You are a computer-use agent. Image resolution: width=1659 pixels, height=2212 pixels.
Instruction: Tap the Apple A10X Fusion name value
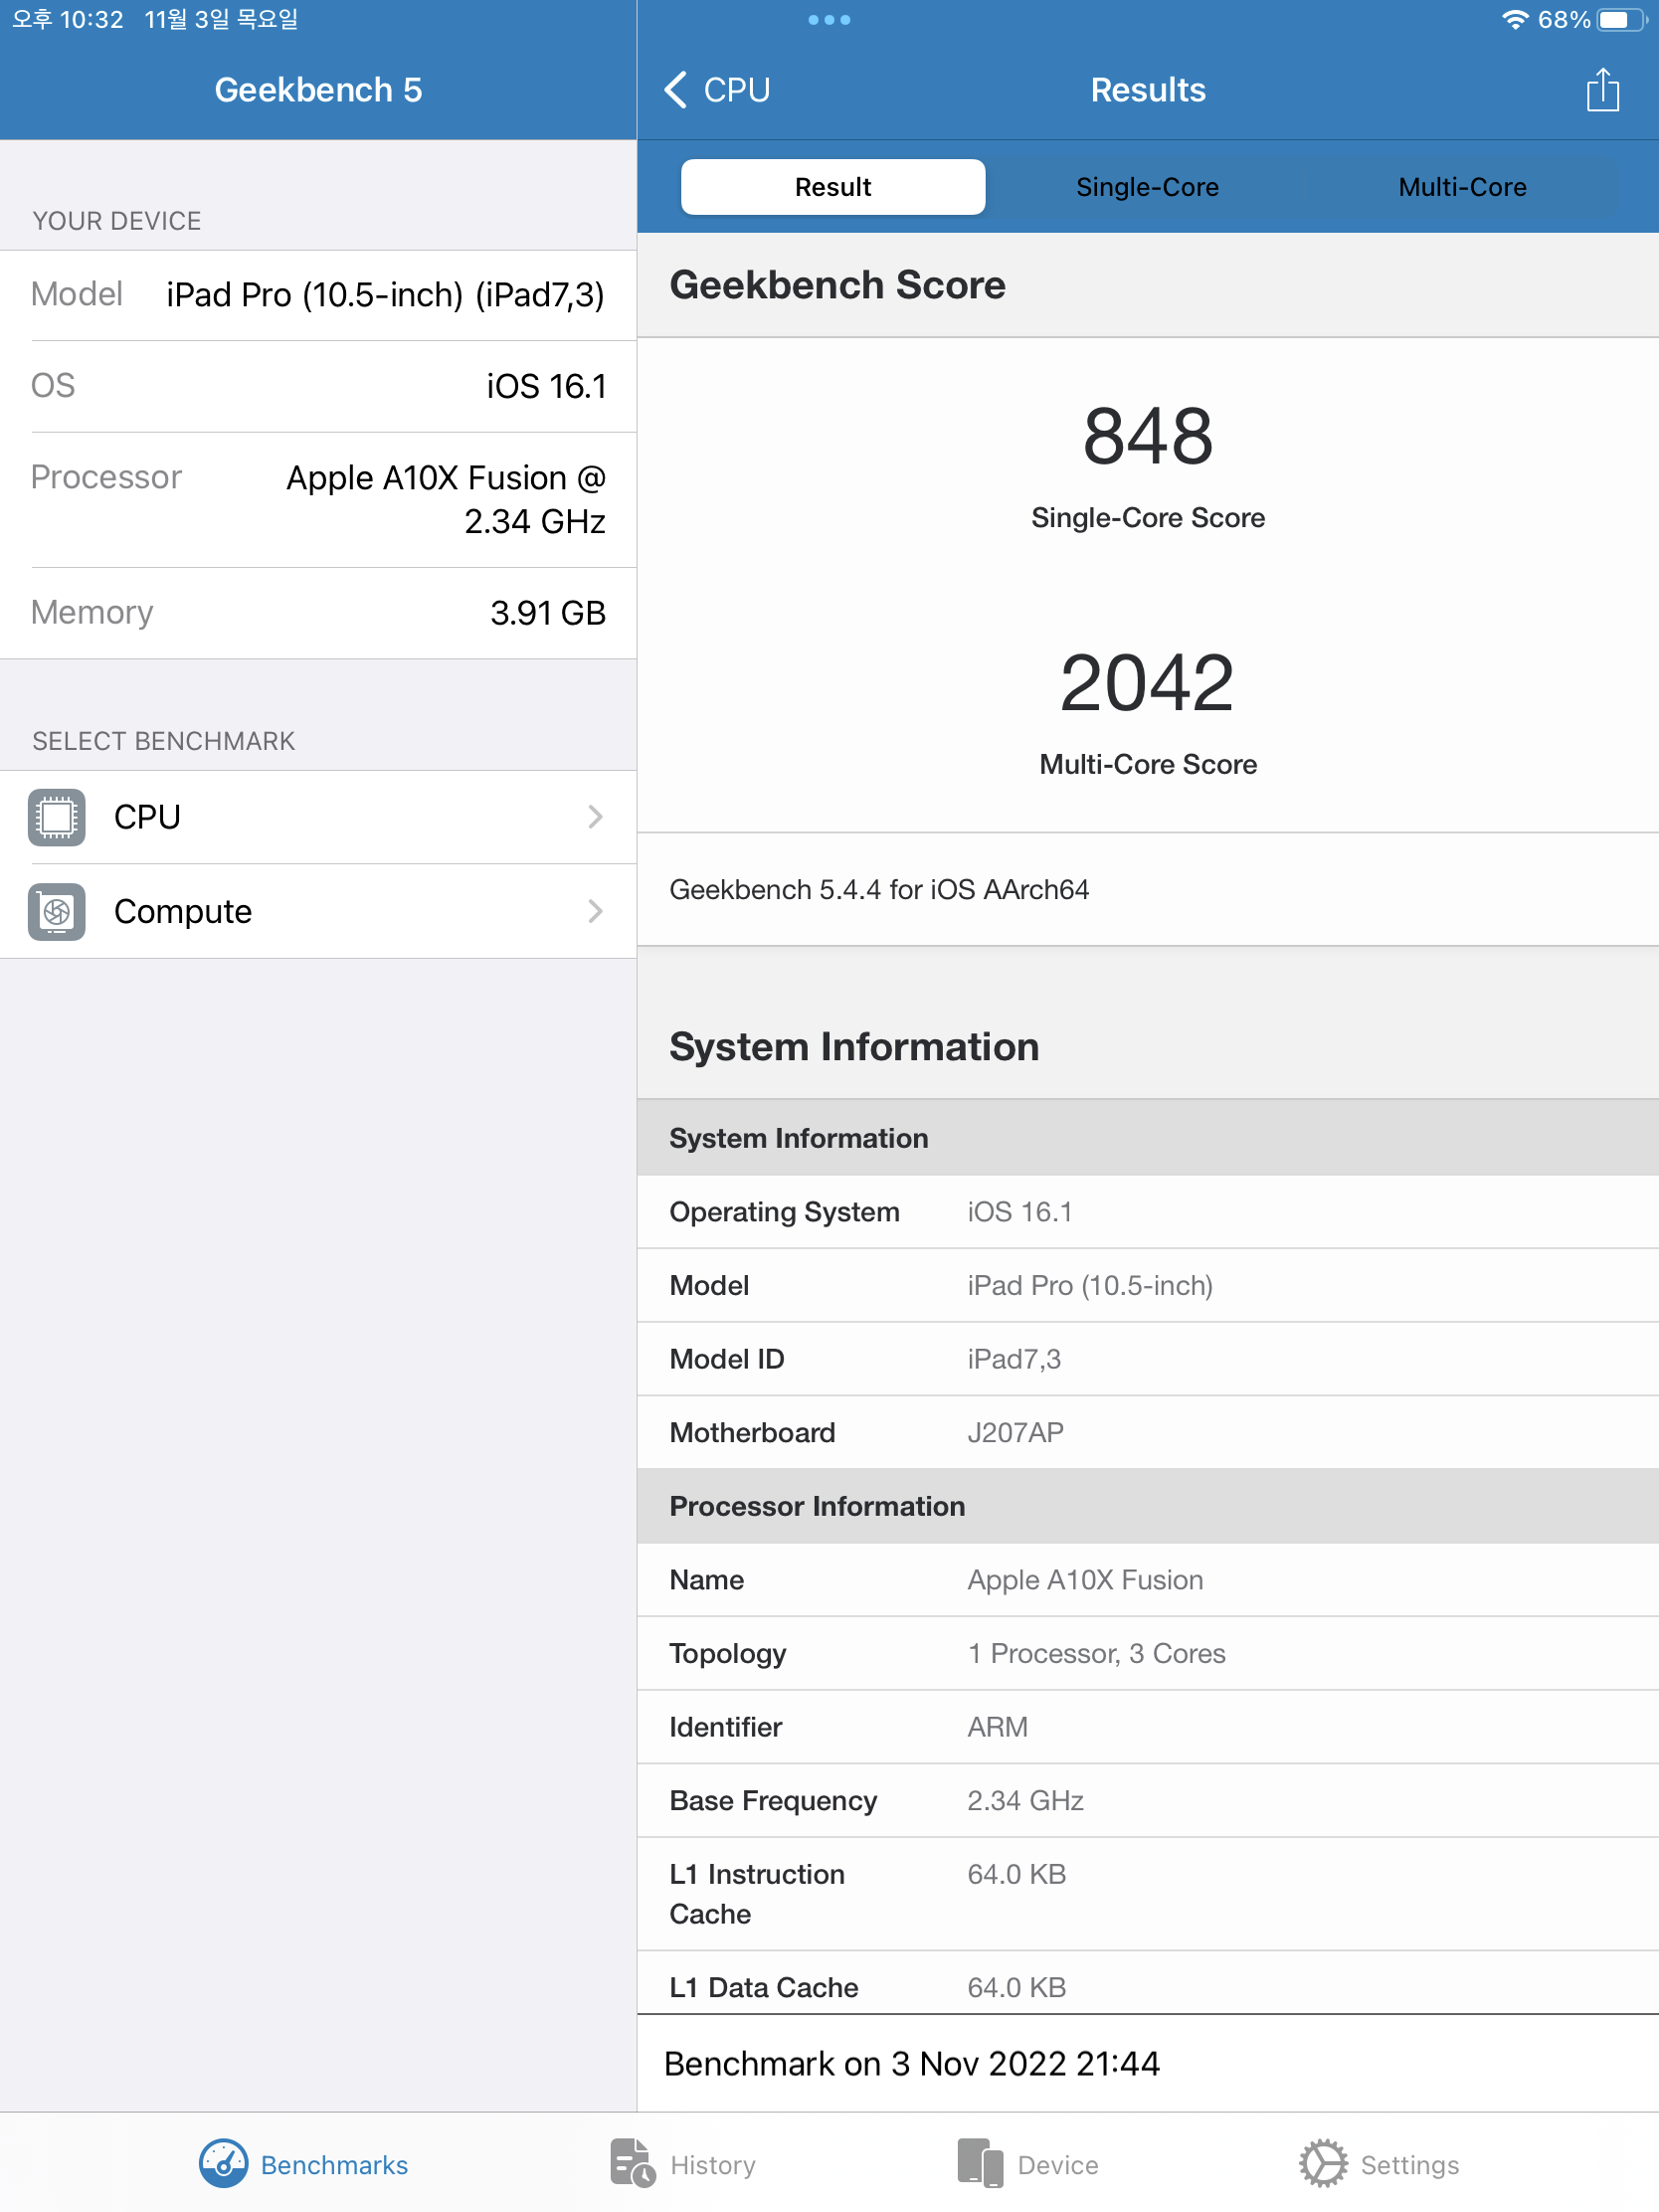coord(1085,1580)
